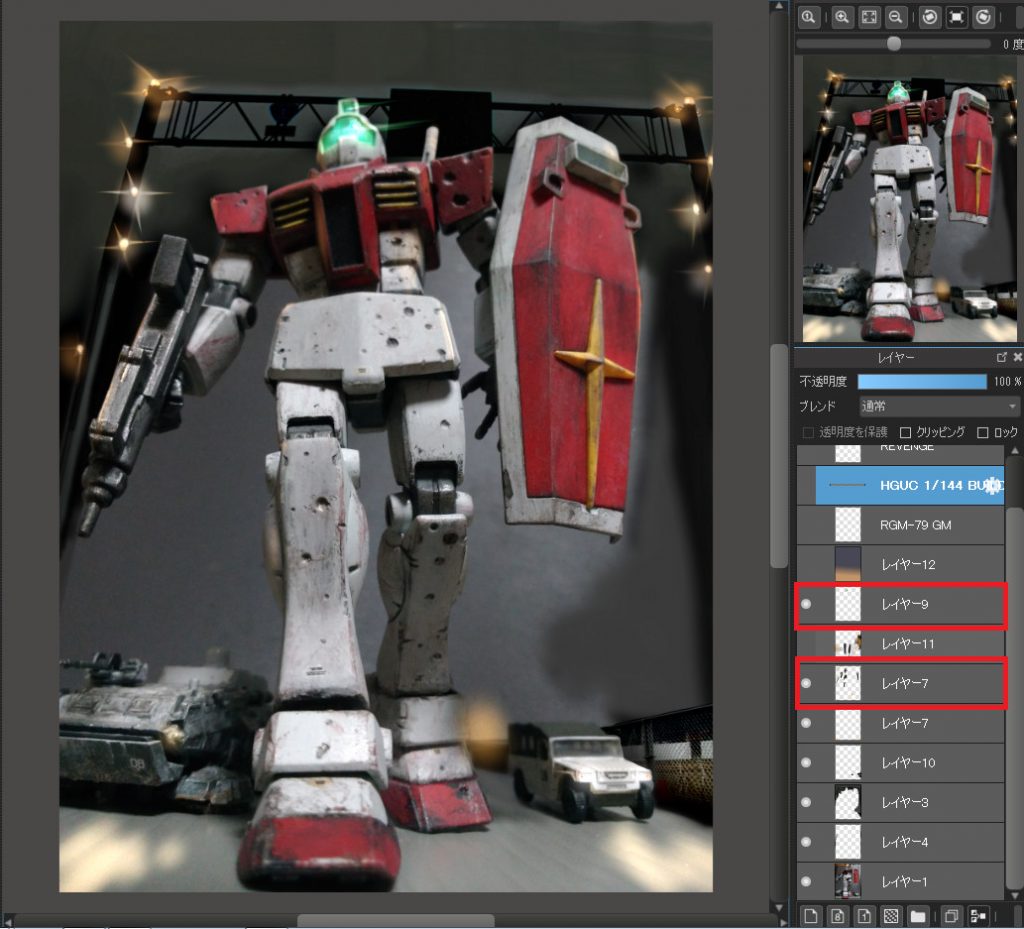Rotate the canvas view counterclockwise
Viewport: 1024px width, 929px height.
tap(930, 17)
